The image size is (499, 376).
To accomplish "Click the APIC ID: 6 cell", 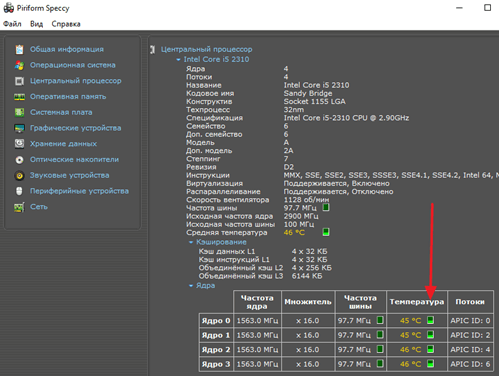I will [470, 364].
